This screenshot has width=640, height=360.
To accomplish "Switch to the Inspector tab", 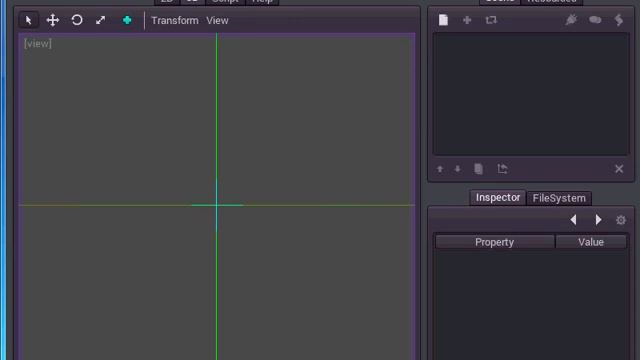I will tap(498, 198).
